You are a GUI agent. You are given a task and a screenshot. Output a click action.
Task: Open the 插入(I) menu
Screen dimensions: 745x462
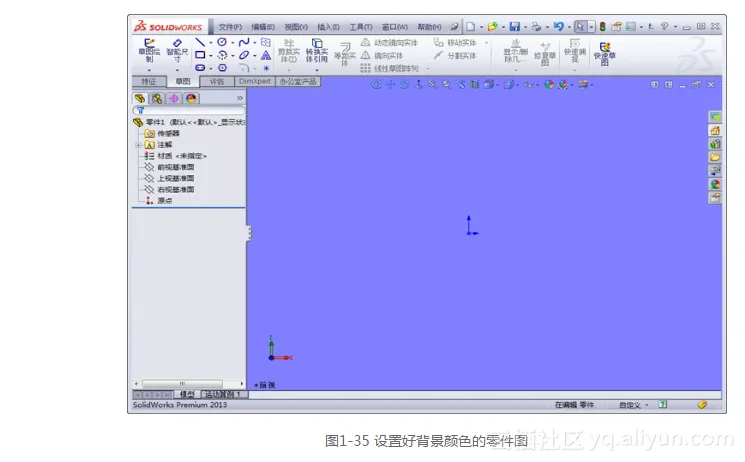(x=328, y=27)
